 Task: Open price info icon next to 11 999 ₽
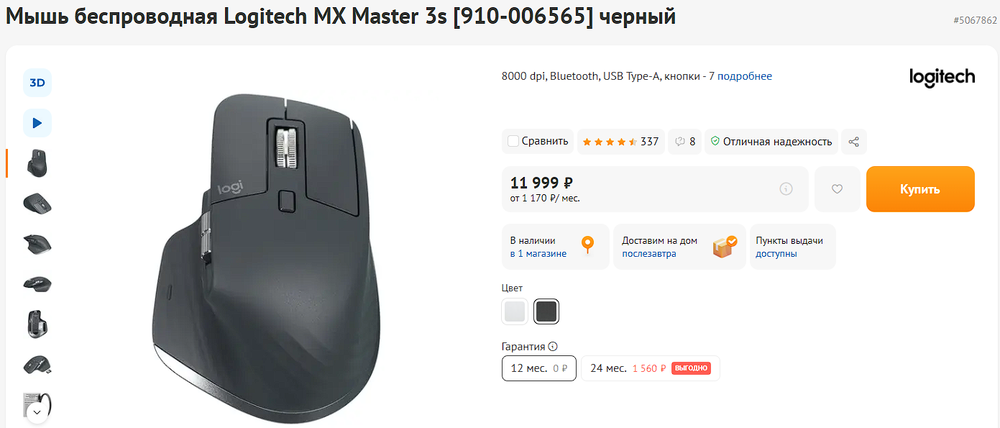coord(786,189)
